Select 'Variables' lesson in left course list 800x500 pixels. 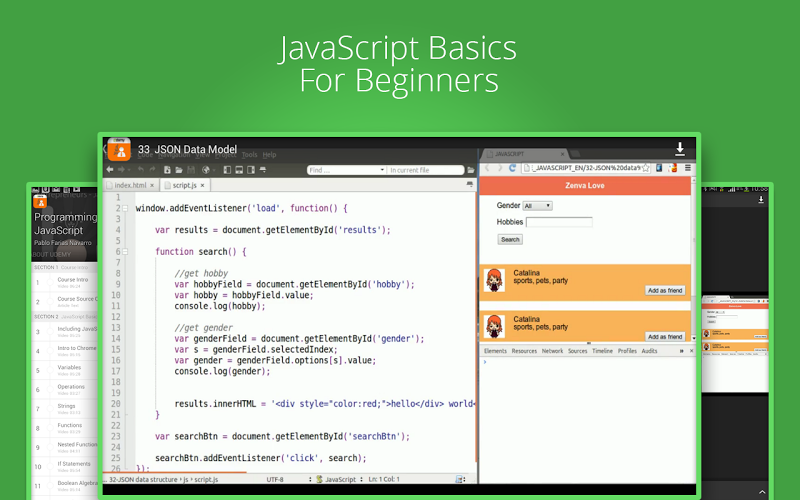coord(64,370)
